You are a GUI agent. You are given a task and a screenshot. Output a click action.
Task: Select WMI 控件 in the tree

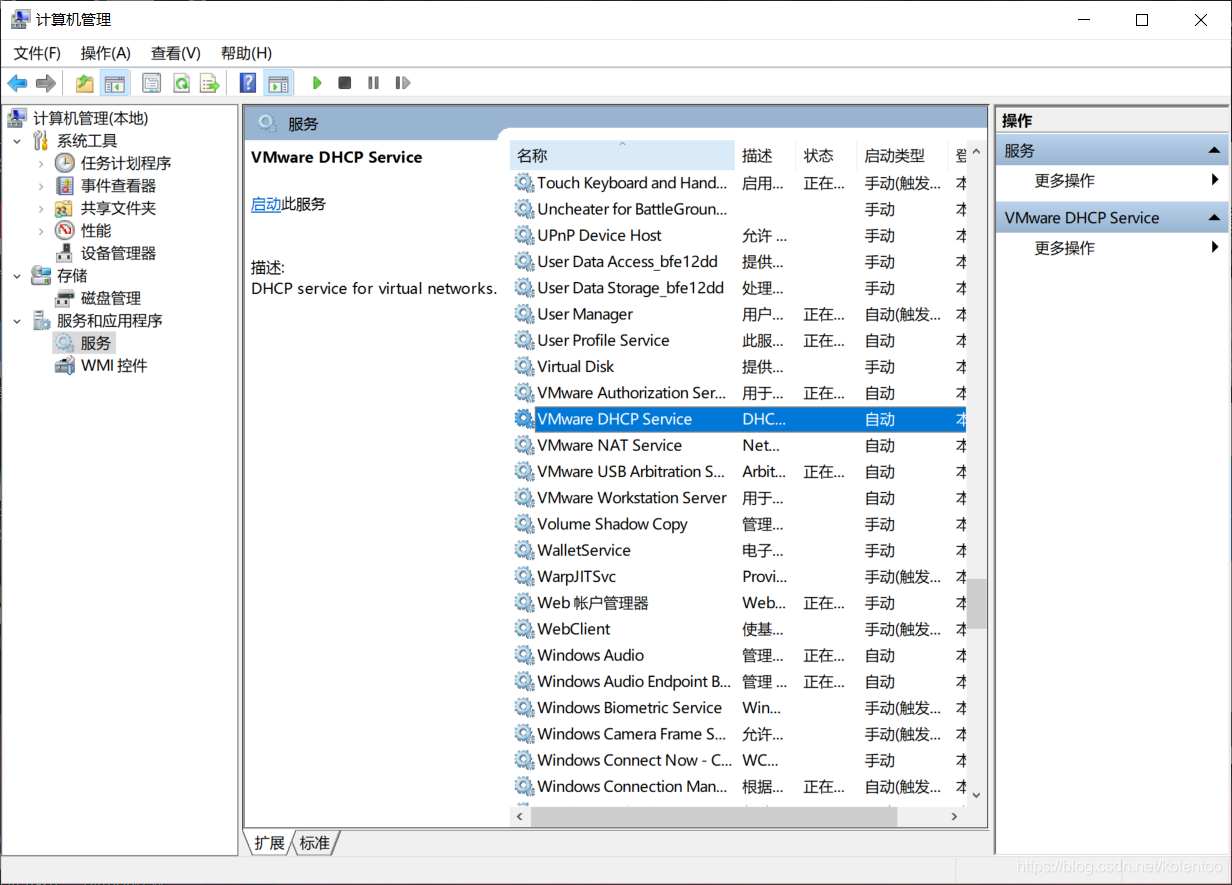[x=114, y=366]
